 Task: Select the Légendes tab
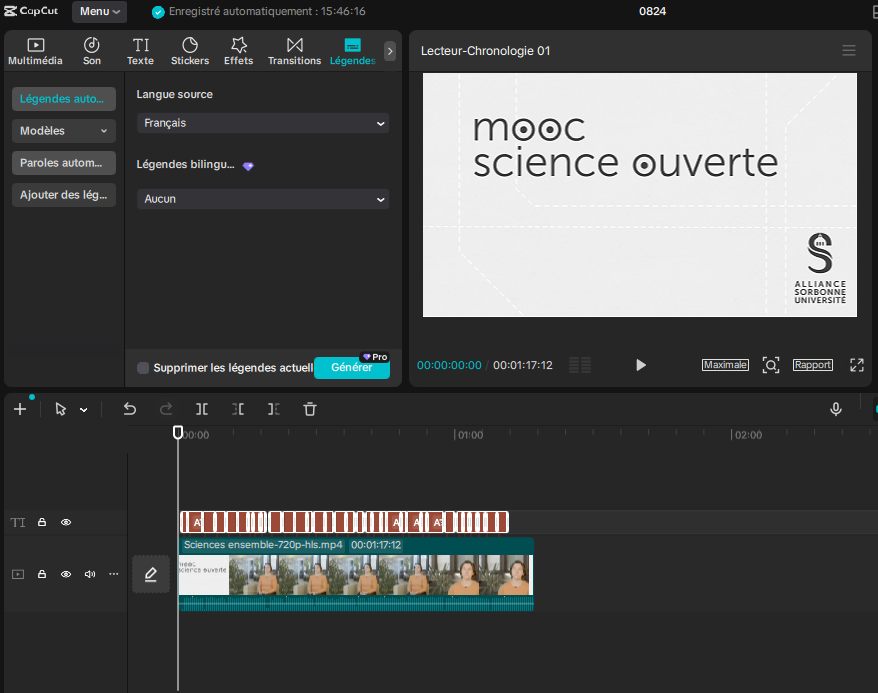[x=352, y=51]
